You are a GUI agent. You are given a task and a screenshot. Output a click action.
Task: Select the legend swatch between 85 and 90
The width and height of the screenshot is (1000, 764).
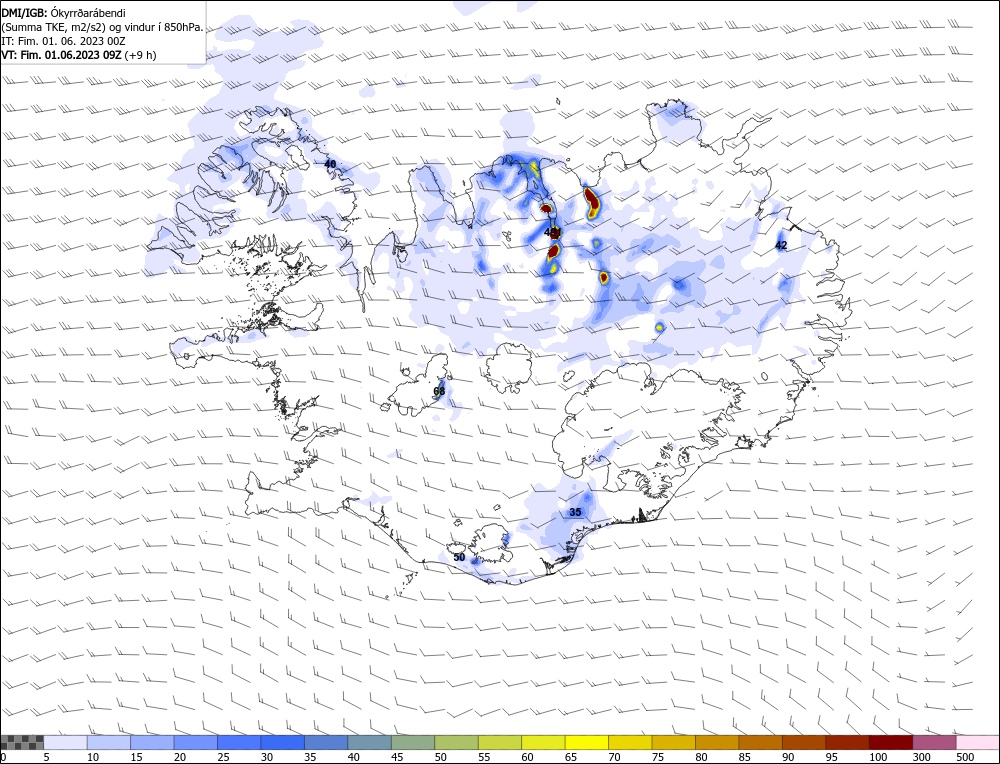pyautogui.click(x=760, y=742)
